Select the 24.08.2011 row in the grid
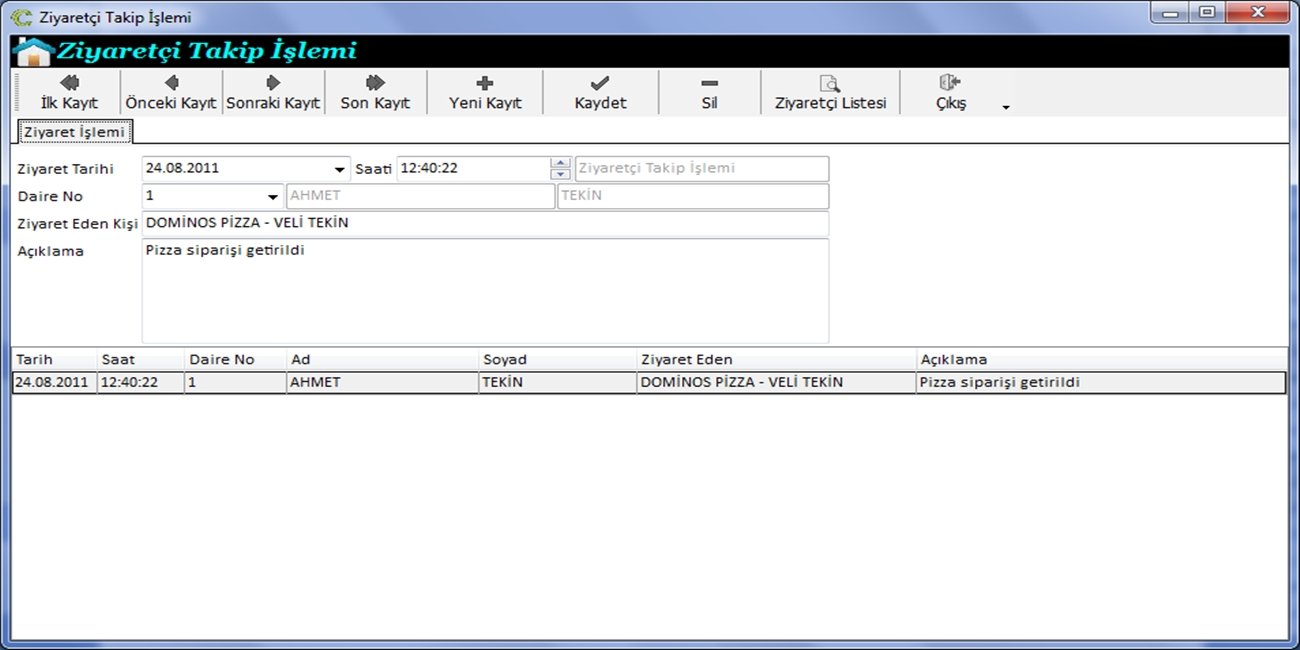 (x=52, y=383)
